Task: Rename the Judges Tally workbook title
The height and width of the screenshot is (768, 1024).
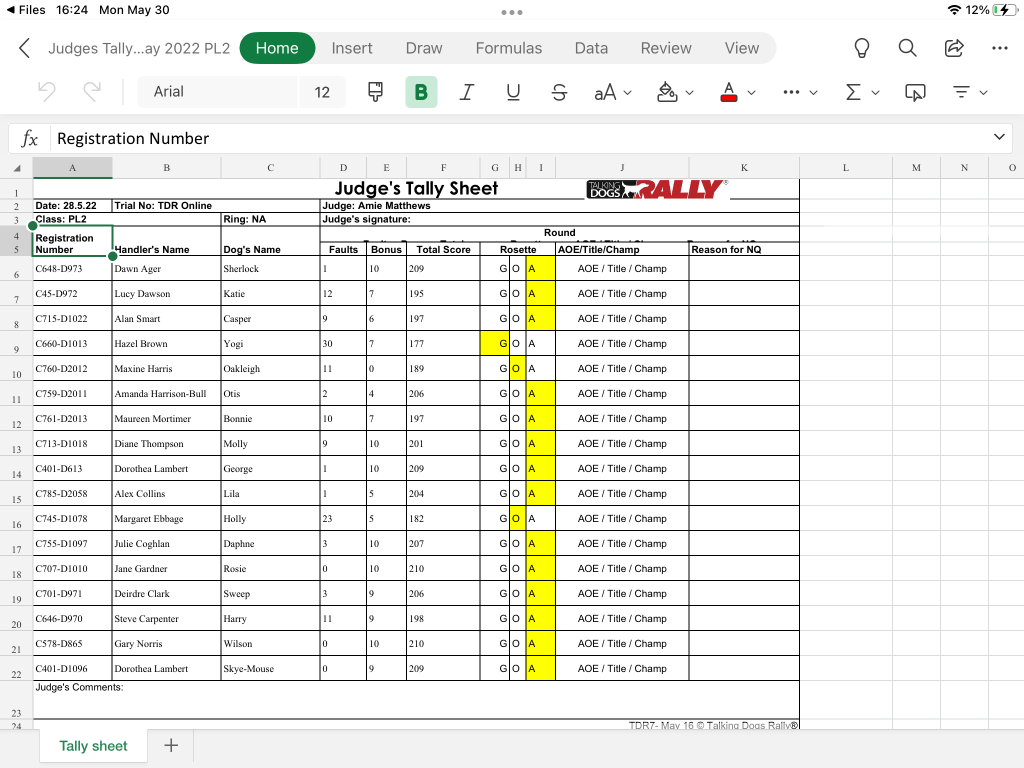Action: click(139, 48)
